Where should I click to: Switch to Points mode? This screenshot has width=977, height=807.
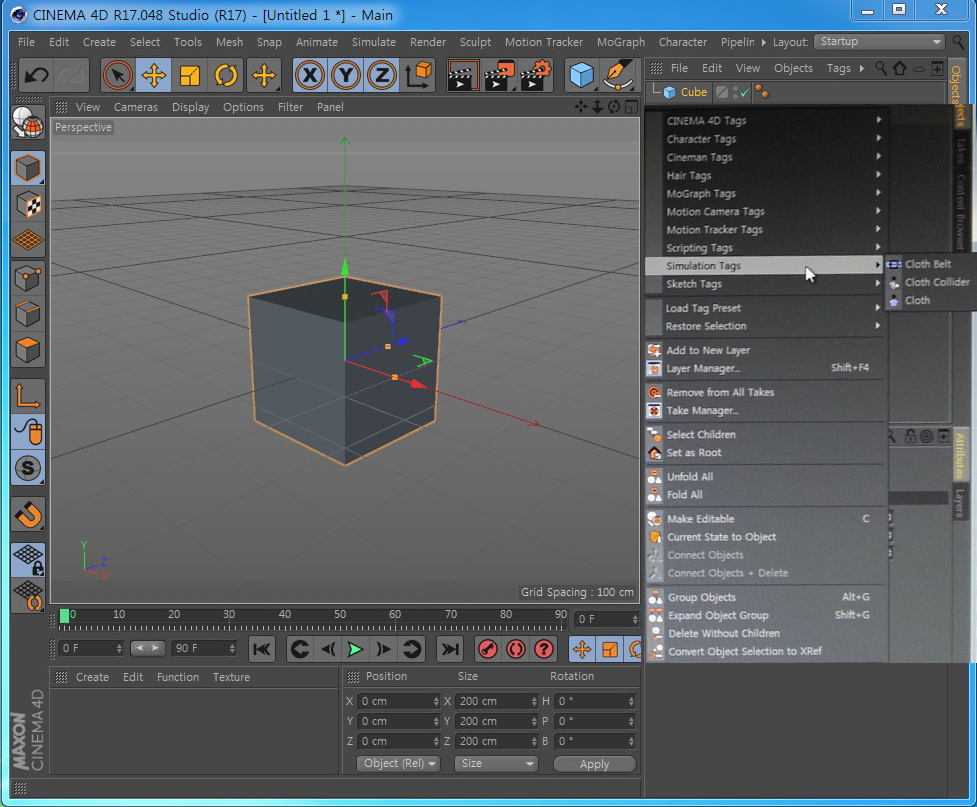pyautogui.click(x=27, y=278)
